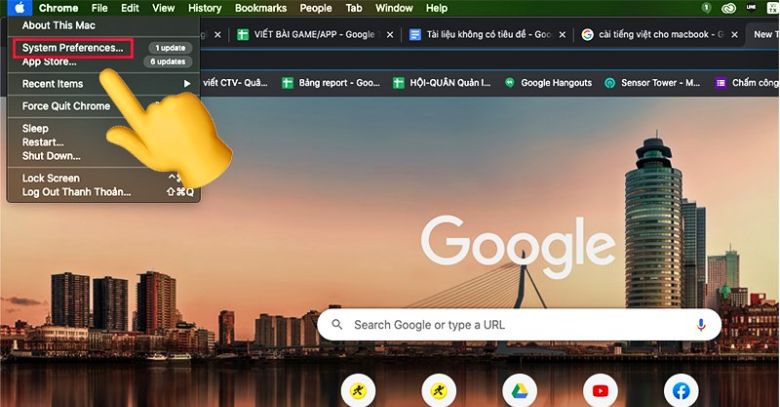Click the Sensor Tower bookmark icon

click(610, 83)
